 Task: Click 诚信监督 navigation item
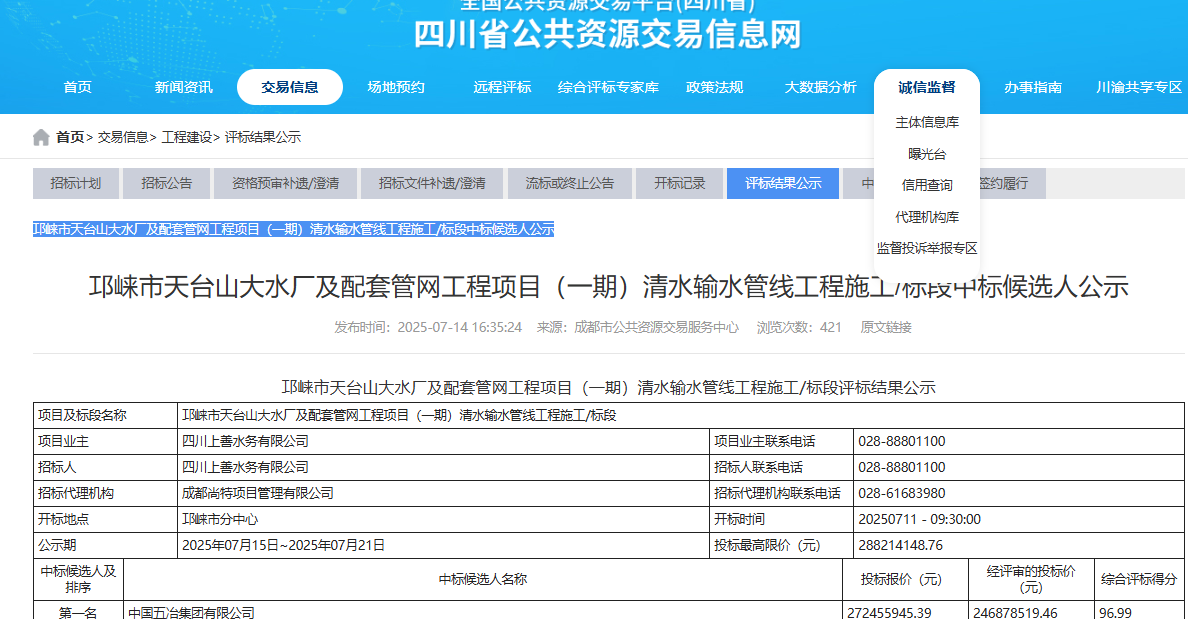927,87
